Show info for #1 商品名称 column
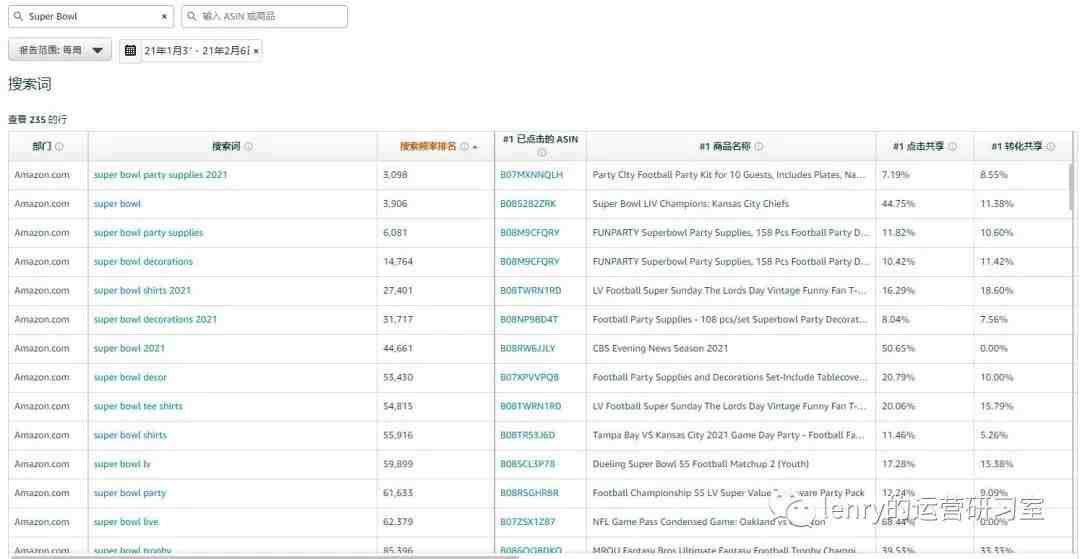The image size is (1080, 559). [758, 147]
